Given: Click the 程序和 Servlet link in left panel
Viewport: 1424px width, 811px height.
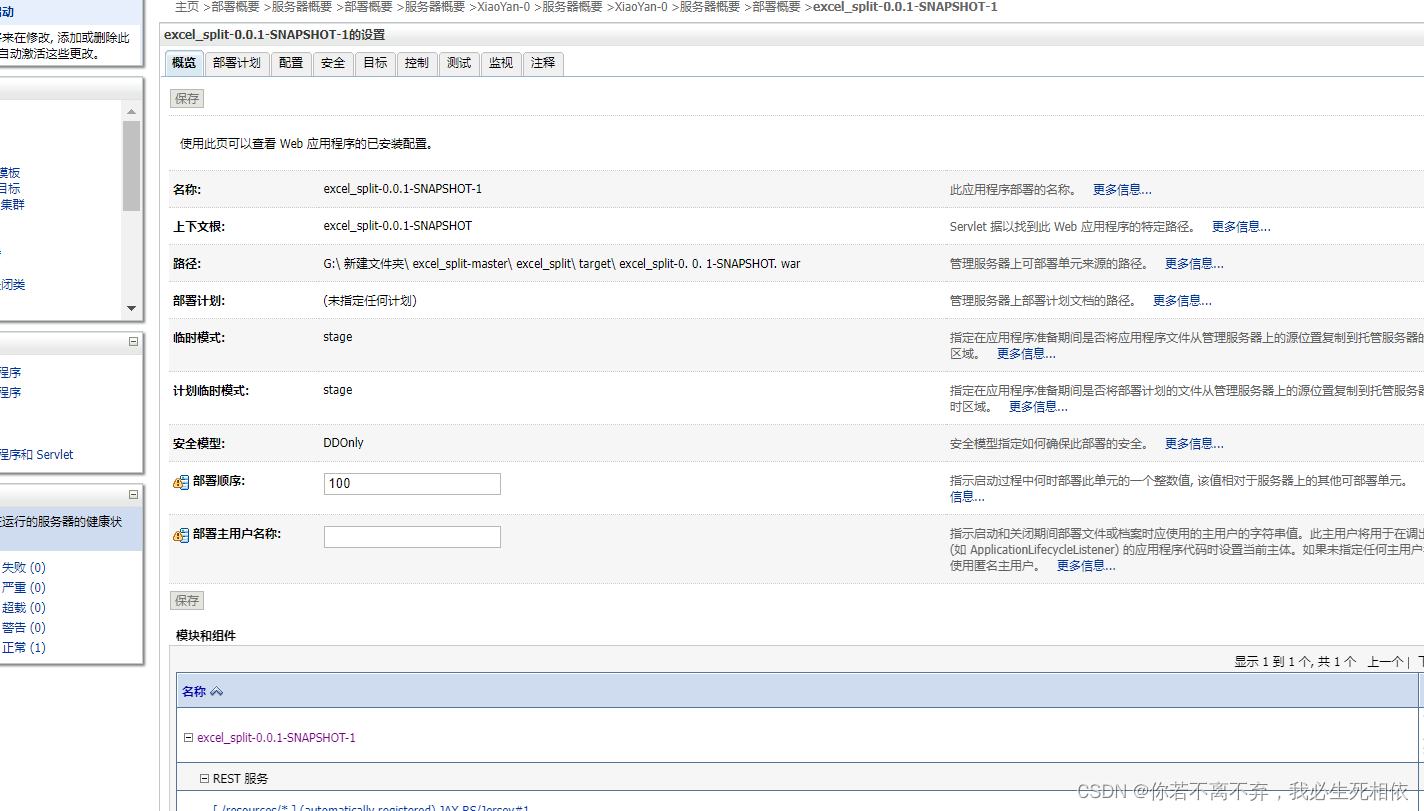Looking at the screenshot, I should [x=37, y=454].
